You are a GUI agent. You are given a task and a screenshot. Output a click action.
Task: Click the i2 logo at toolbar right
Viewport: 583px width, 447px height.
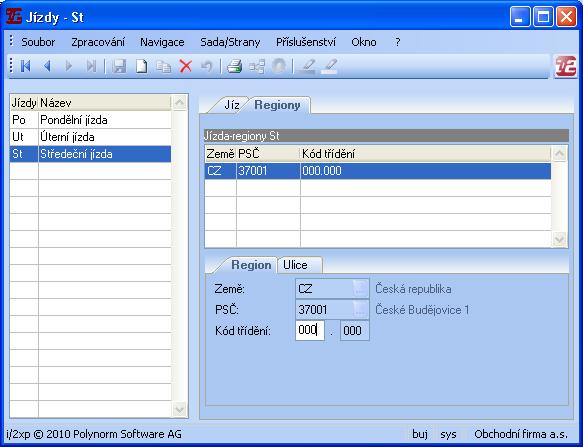tap(566, 67)
